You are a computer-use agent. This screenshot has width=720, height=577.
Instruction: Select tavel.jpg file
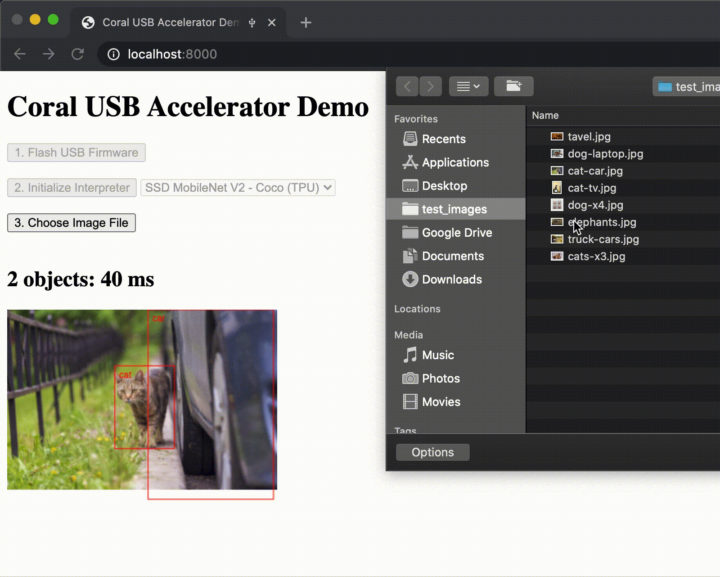pos(623,137)
